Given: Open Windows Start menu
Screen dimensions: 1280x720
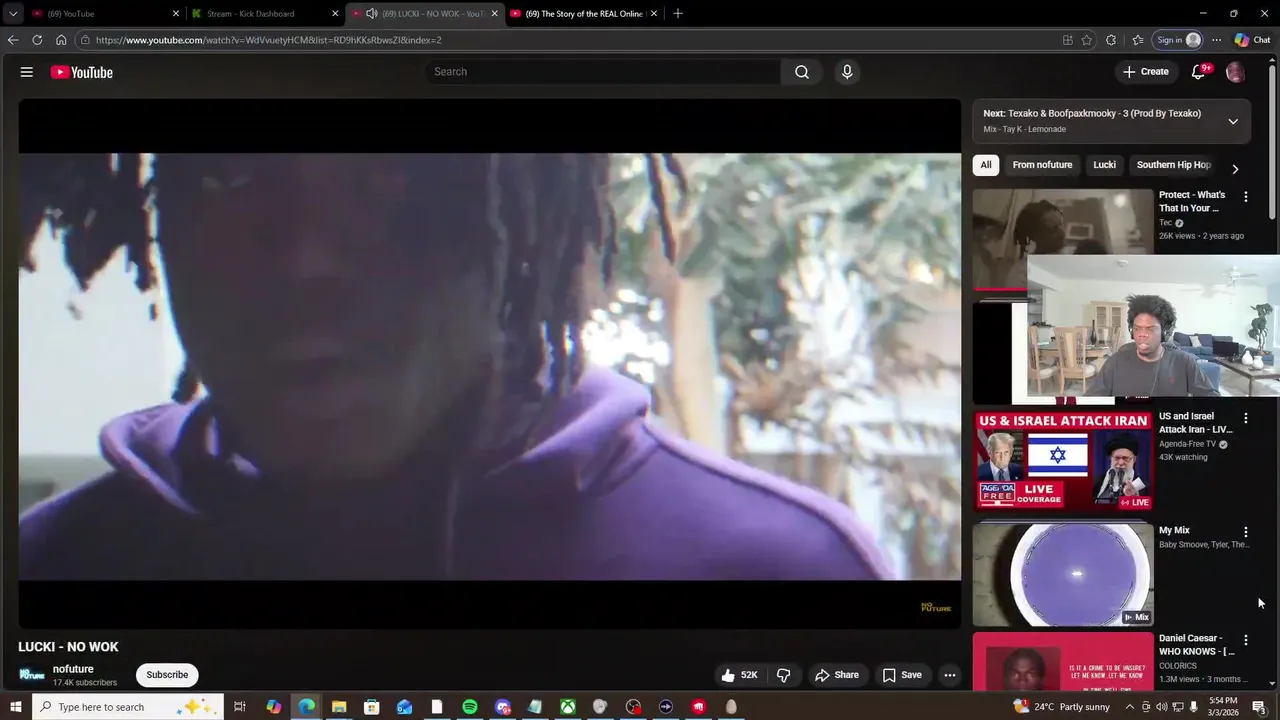Looking at the screenshot, I should click(x=15, y=707).
